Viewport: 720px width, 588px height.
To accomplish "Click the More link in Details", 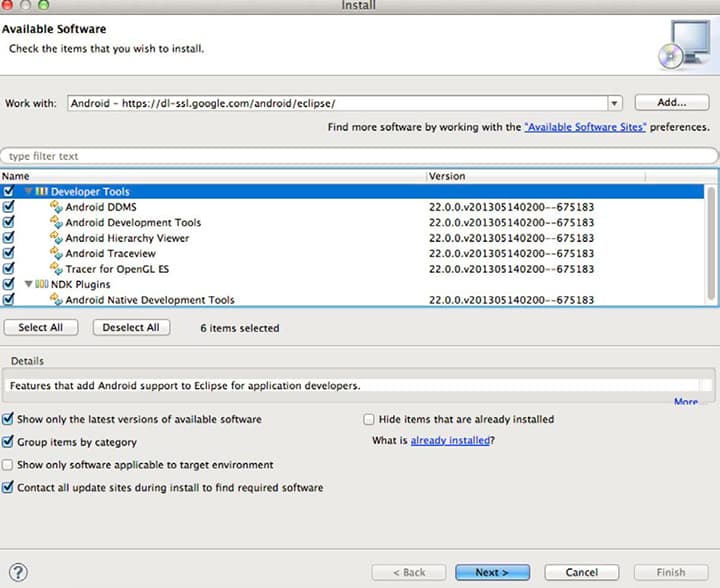I will click(x=686, y=402).
